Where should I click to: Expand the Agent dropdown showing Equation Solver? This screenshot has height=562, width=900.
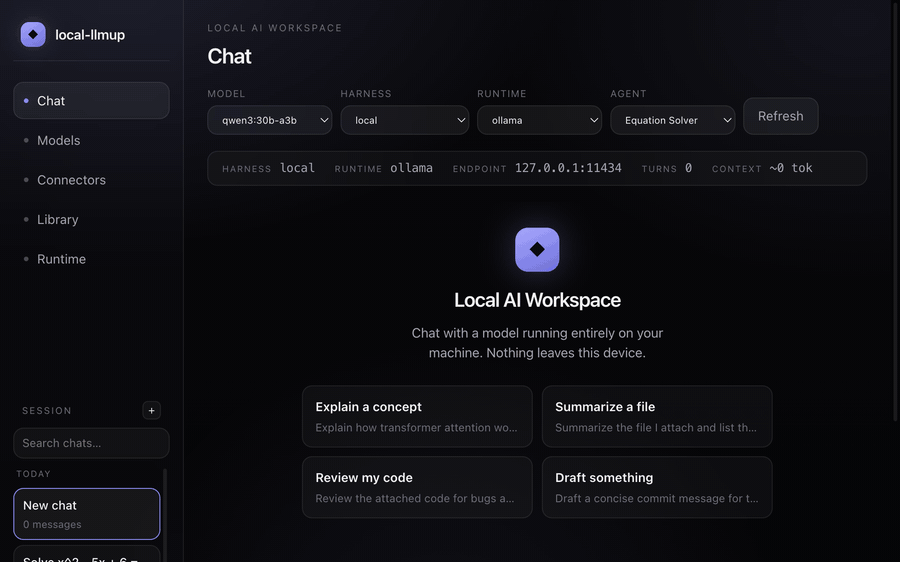[673, 120]
